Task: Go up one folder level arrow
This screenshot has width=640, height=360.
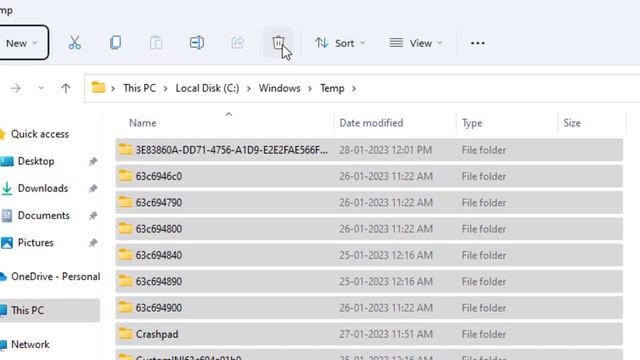Action: 65,88
